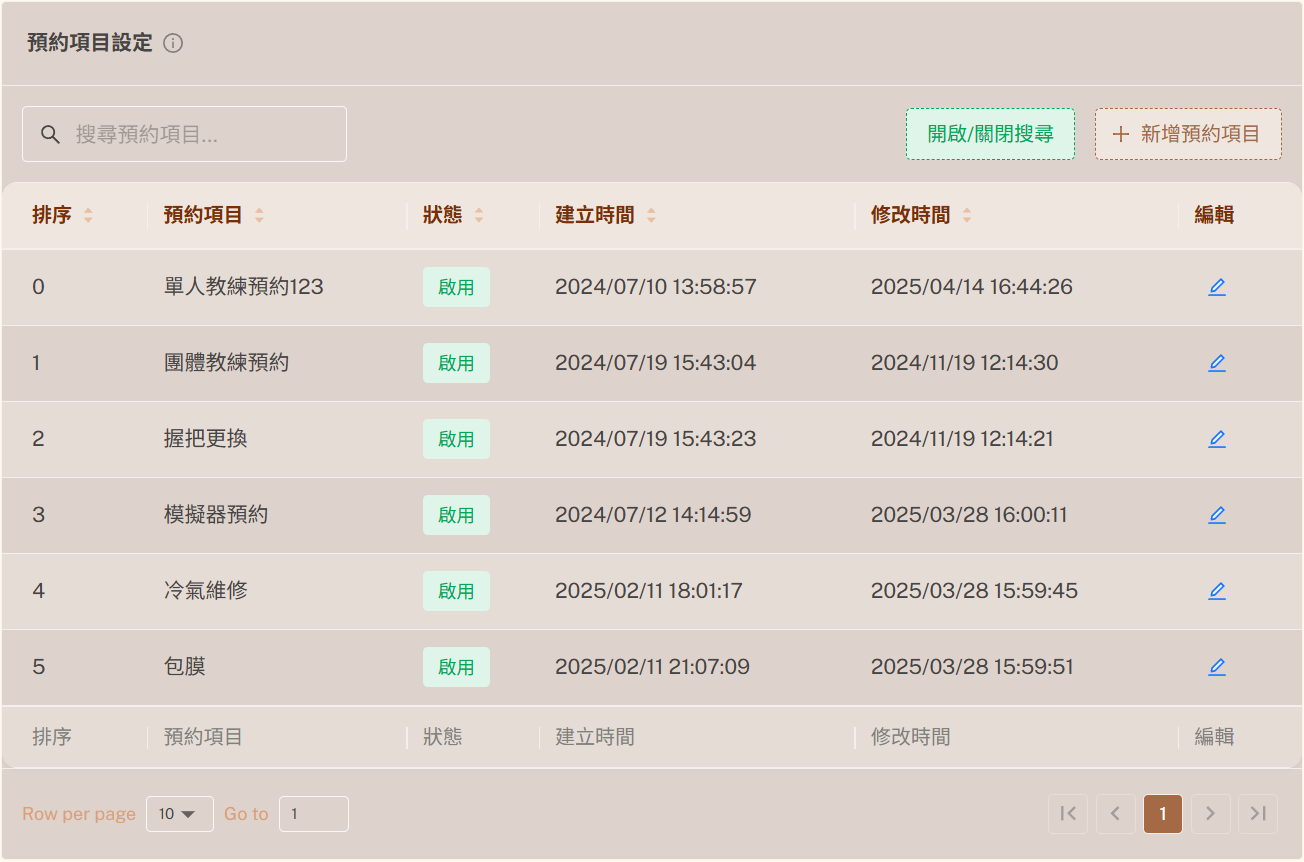Click edit pencil for 單人教練預約123 row
1304x862 pixels.
tap(1216, 287)
